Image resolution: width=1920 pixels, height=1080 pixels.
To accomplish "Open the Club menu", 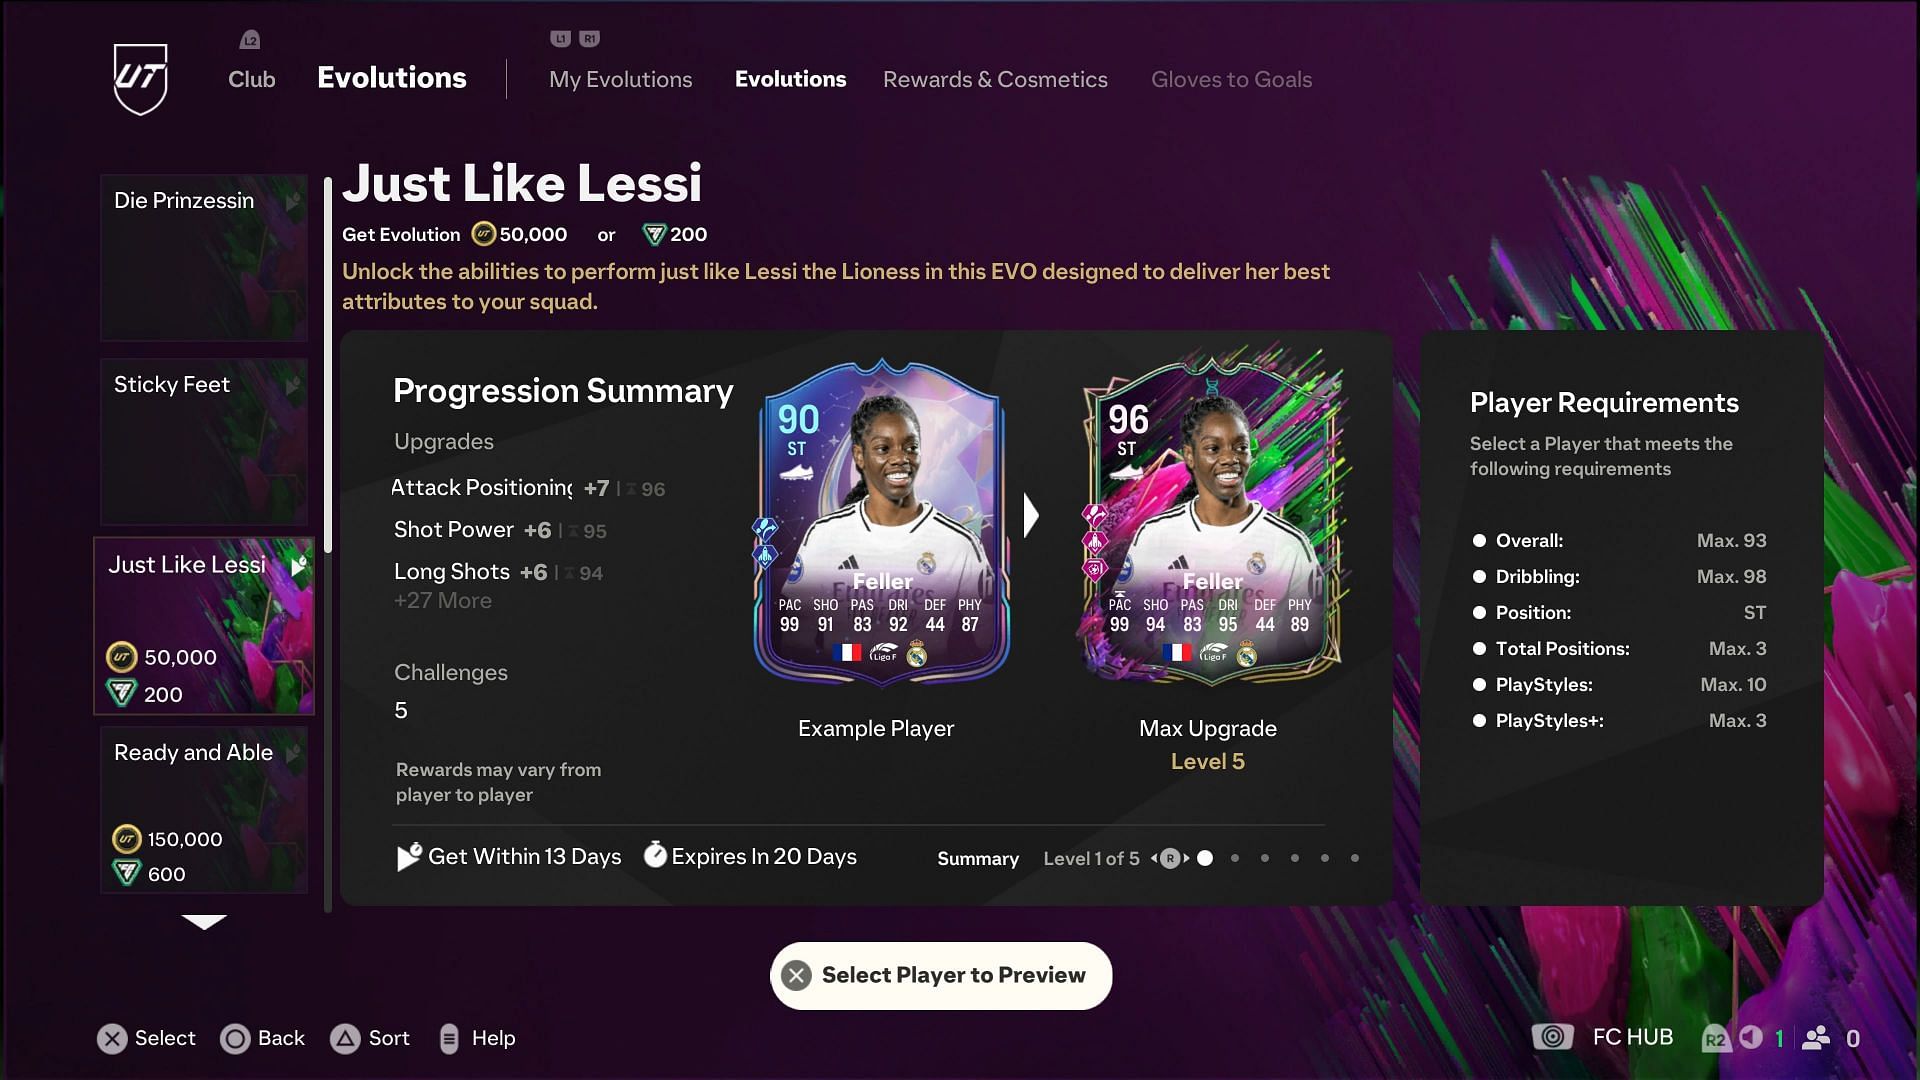I will pyautogui.click(x=251, y=79).
